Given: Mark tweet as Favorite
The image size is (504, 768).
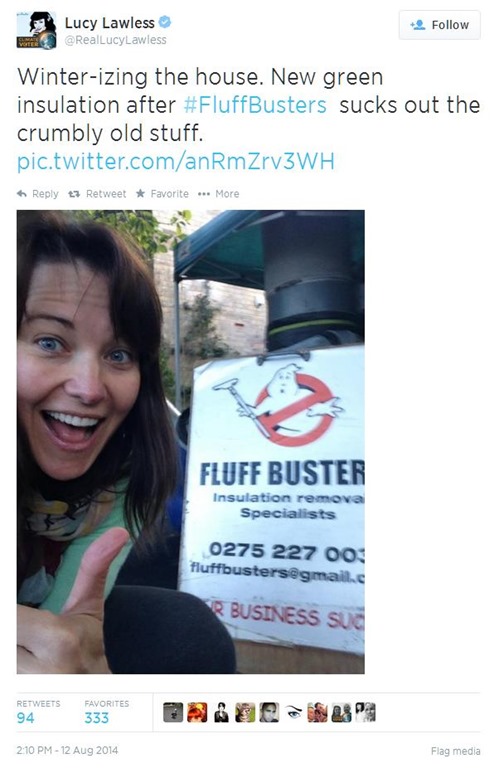Looking at the screenshot, I should pyautogui.click(x=162, y=194).
